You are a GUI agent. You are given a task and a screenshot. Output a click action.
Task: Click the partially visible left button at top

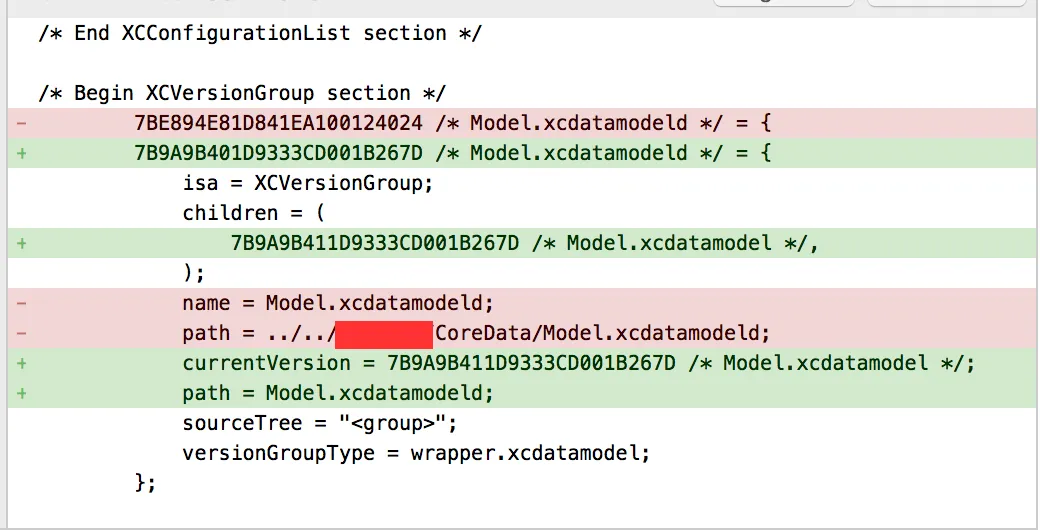785,3
